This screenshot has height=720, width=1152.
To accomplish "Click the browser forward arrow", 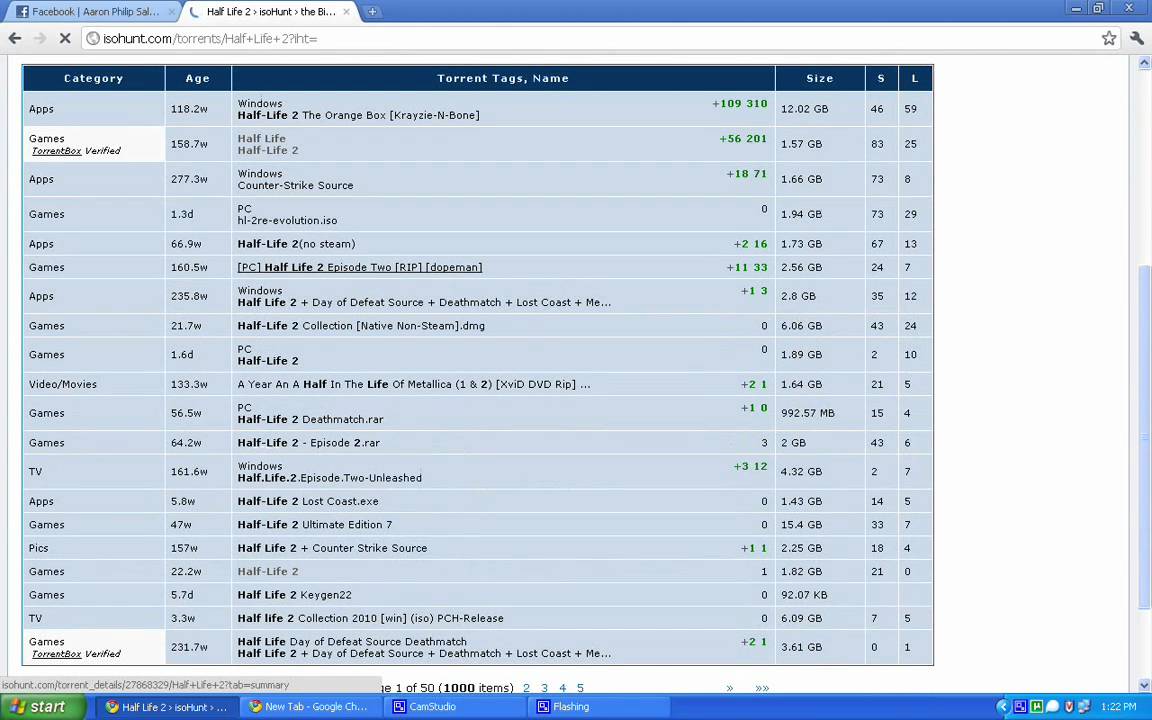I will [40, 38].
